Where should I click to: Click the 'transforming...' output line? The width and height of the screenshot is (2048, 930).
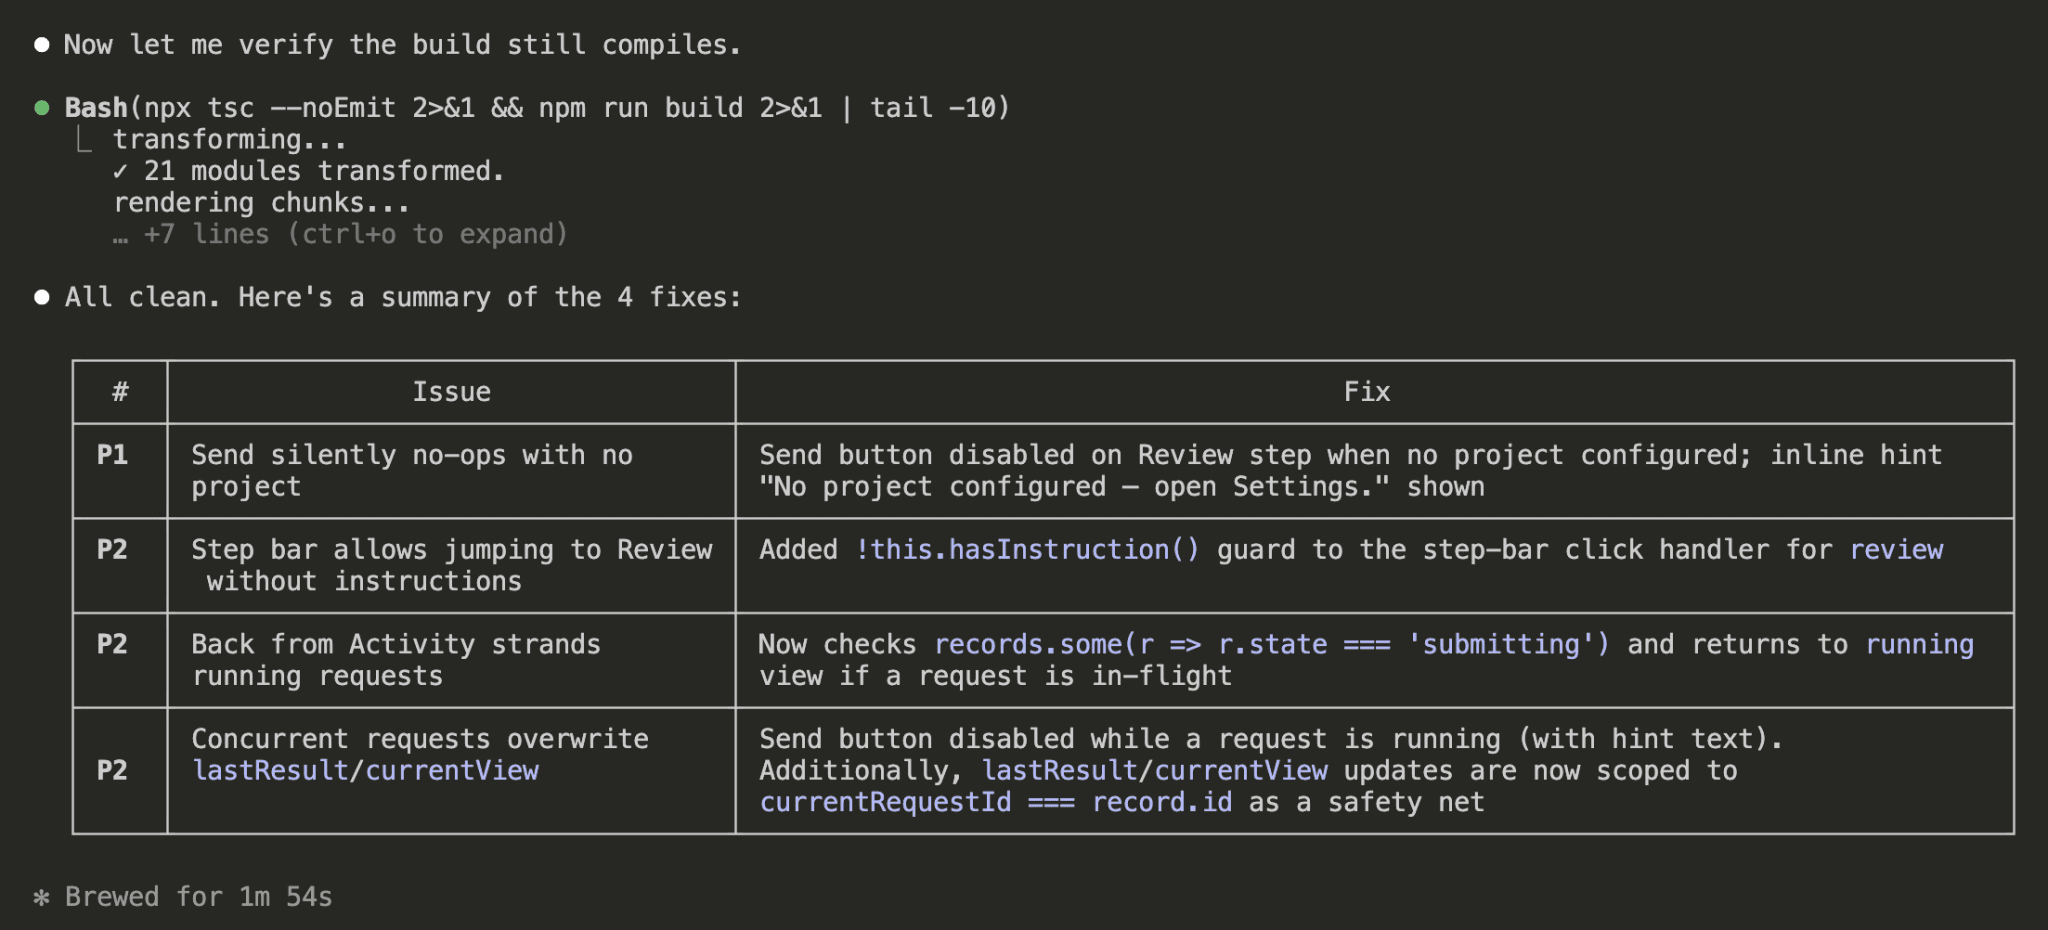tap(229, 139)
